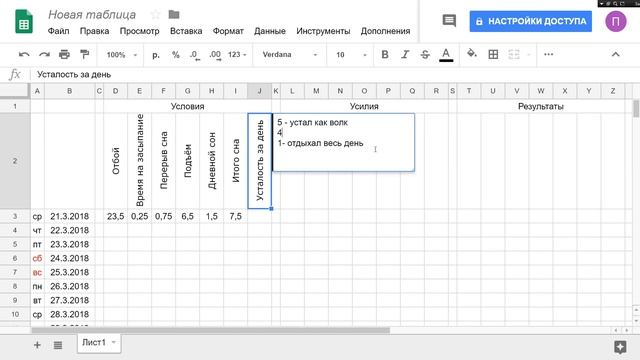Click cell with value 23,5
The width and height of the screenshot is (640, 360).
click(116, 216)
